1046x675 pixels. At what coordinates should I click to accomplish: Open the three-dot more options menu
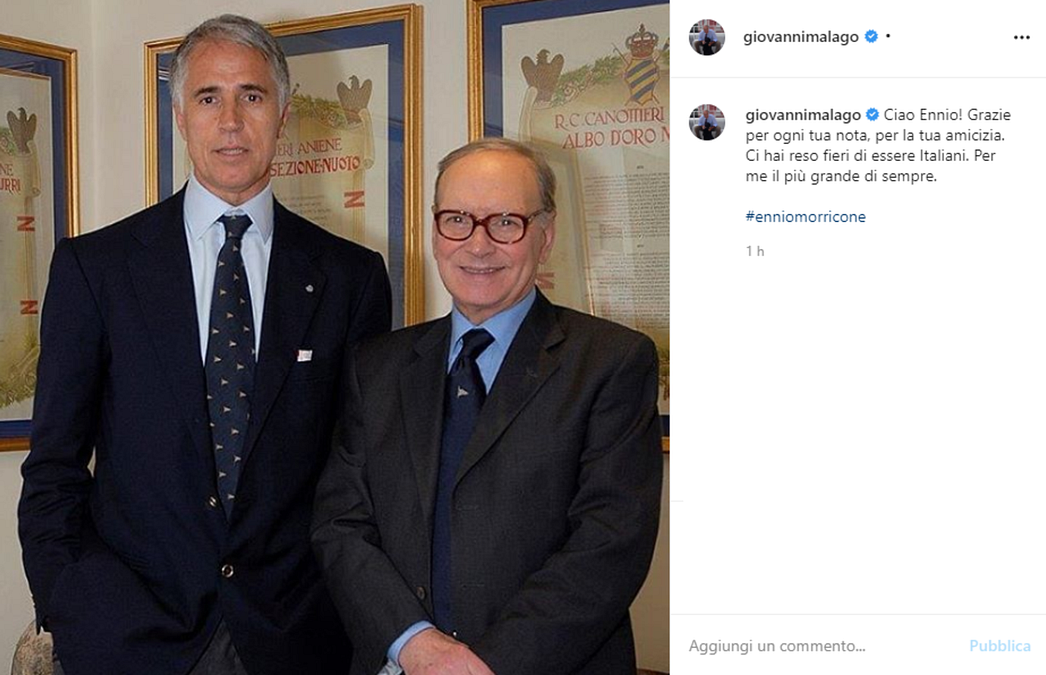coord(1021,37)
